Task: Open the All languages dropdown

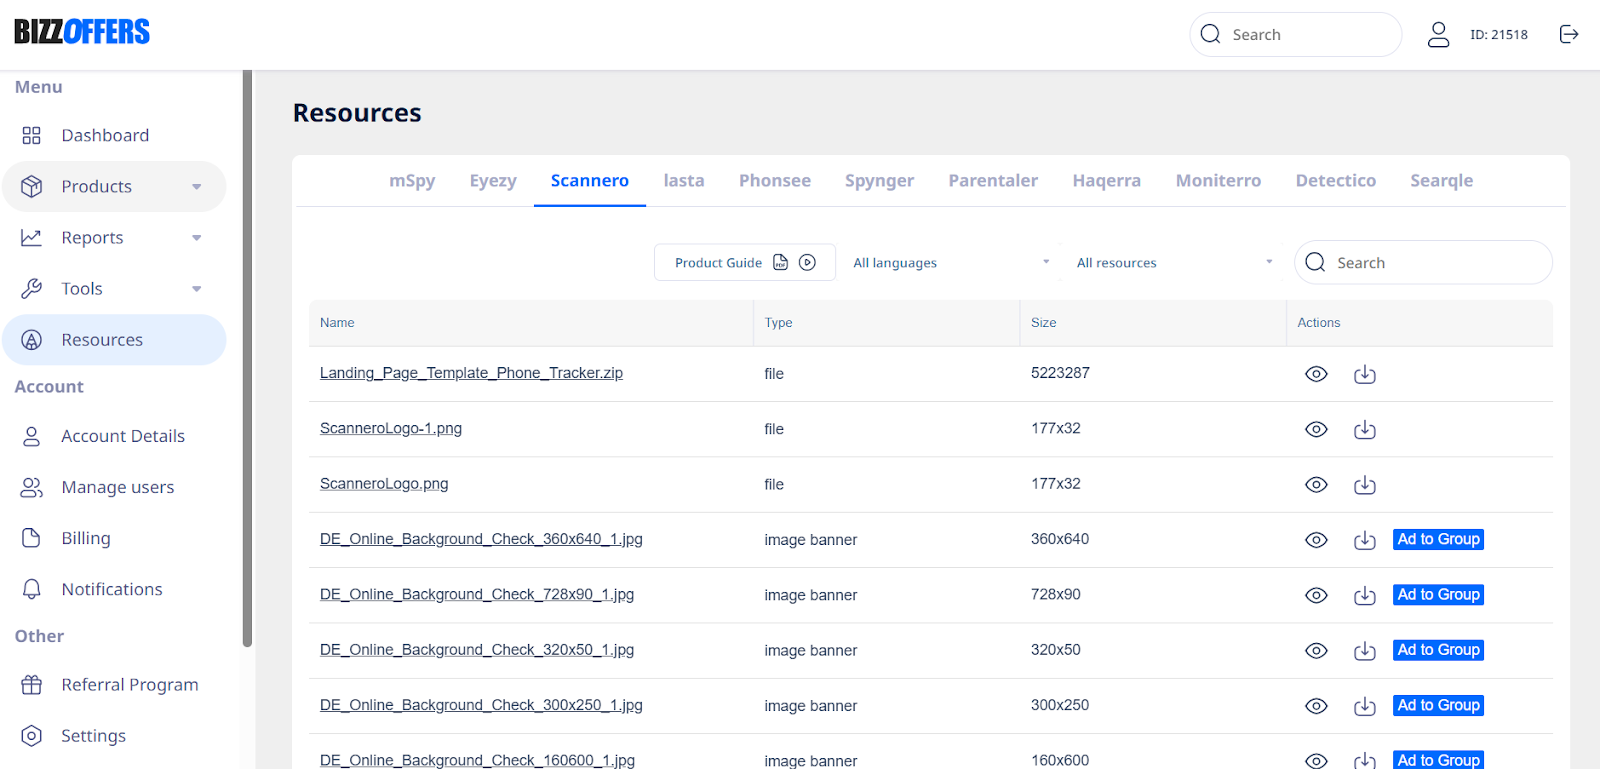Action: click(x=951, y=262)
